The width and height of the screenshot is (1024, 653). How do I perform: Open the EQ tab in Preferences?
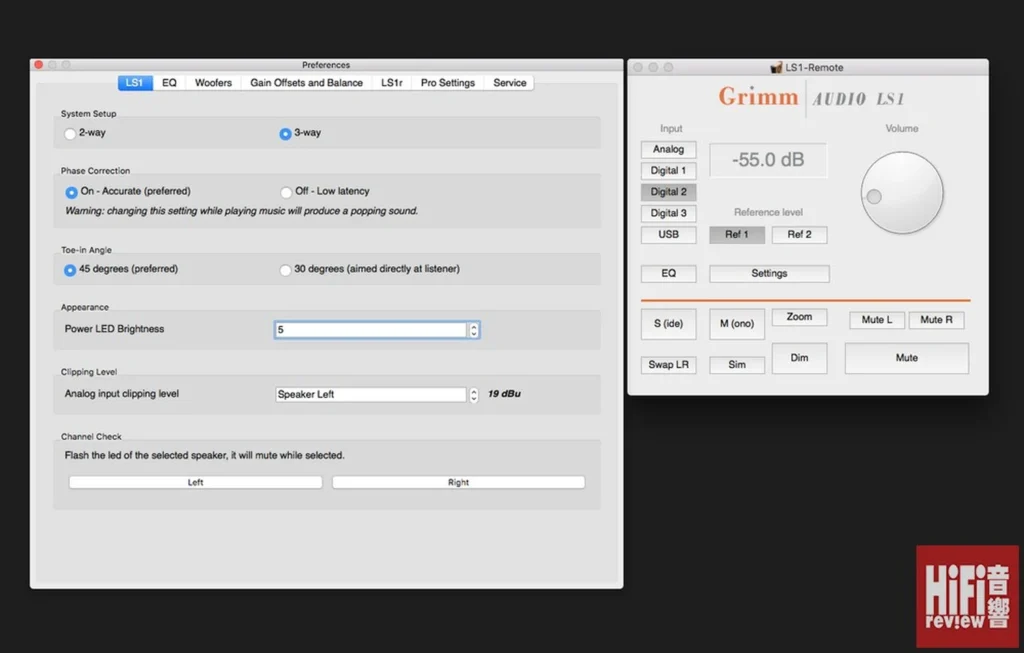169,83
